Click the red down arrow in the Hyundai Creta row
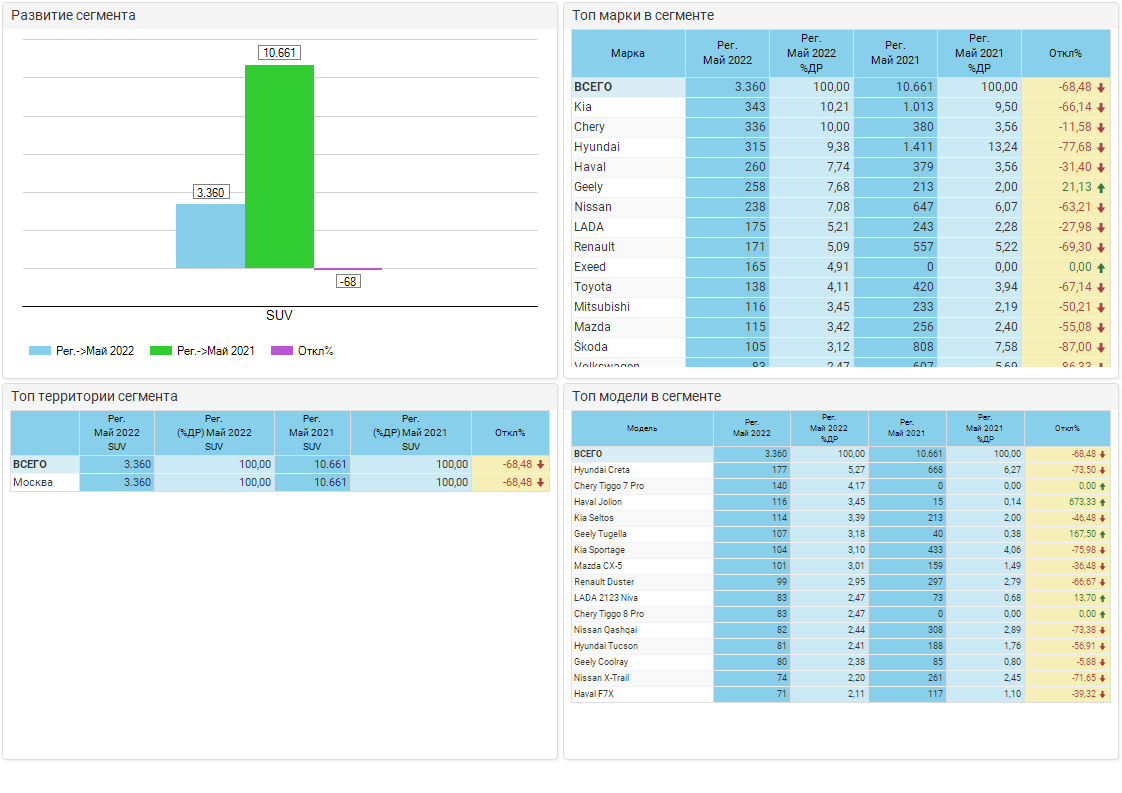Viewport: 1122px width, 793px height. pos(1102,470)
